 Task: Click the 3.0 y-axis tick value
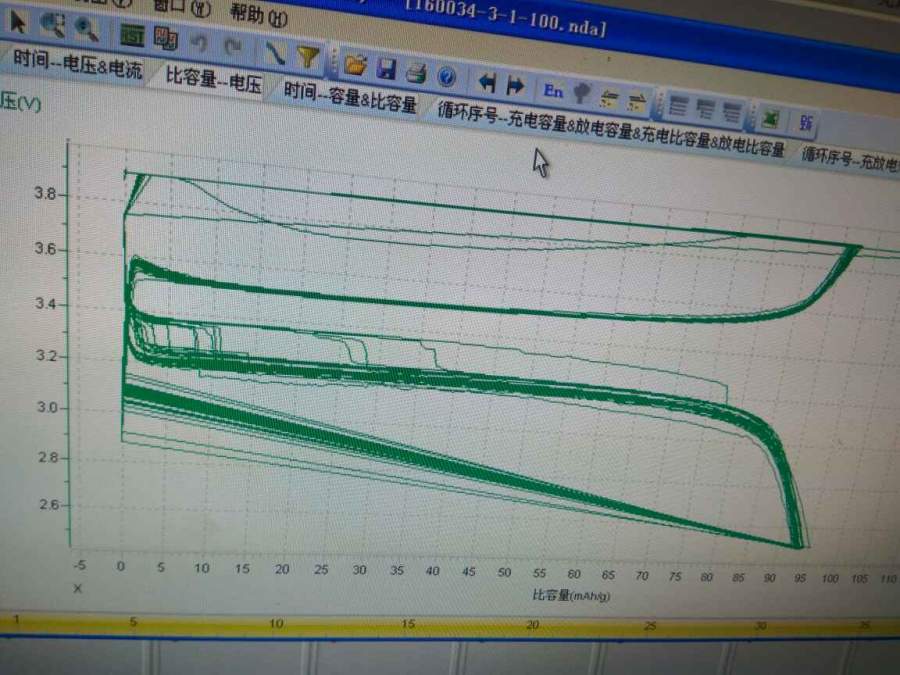pos(47,407)
